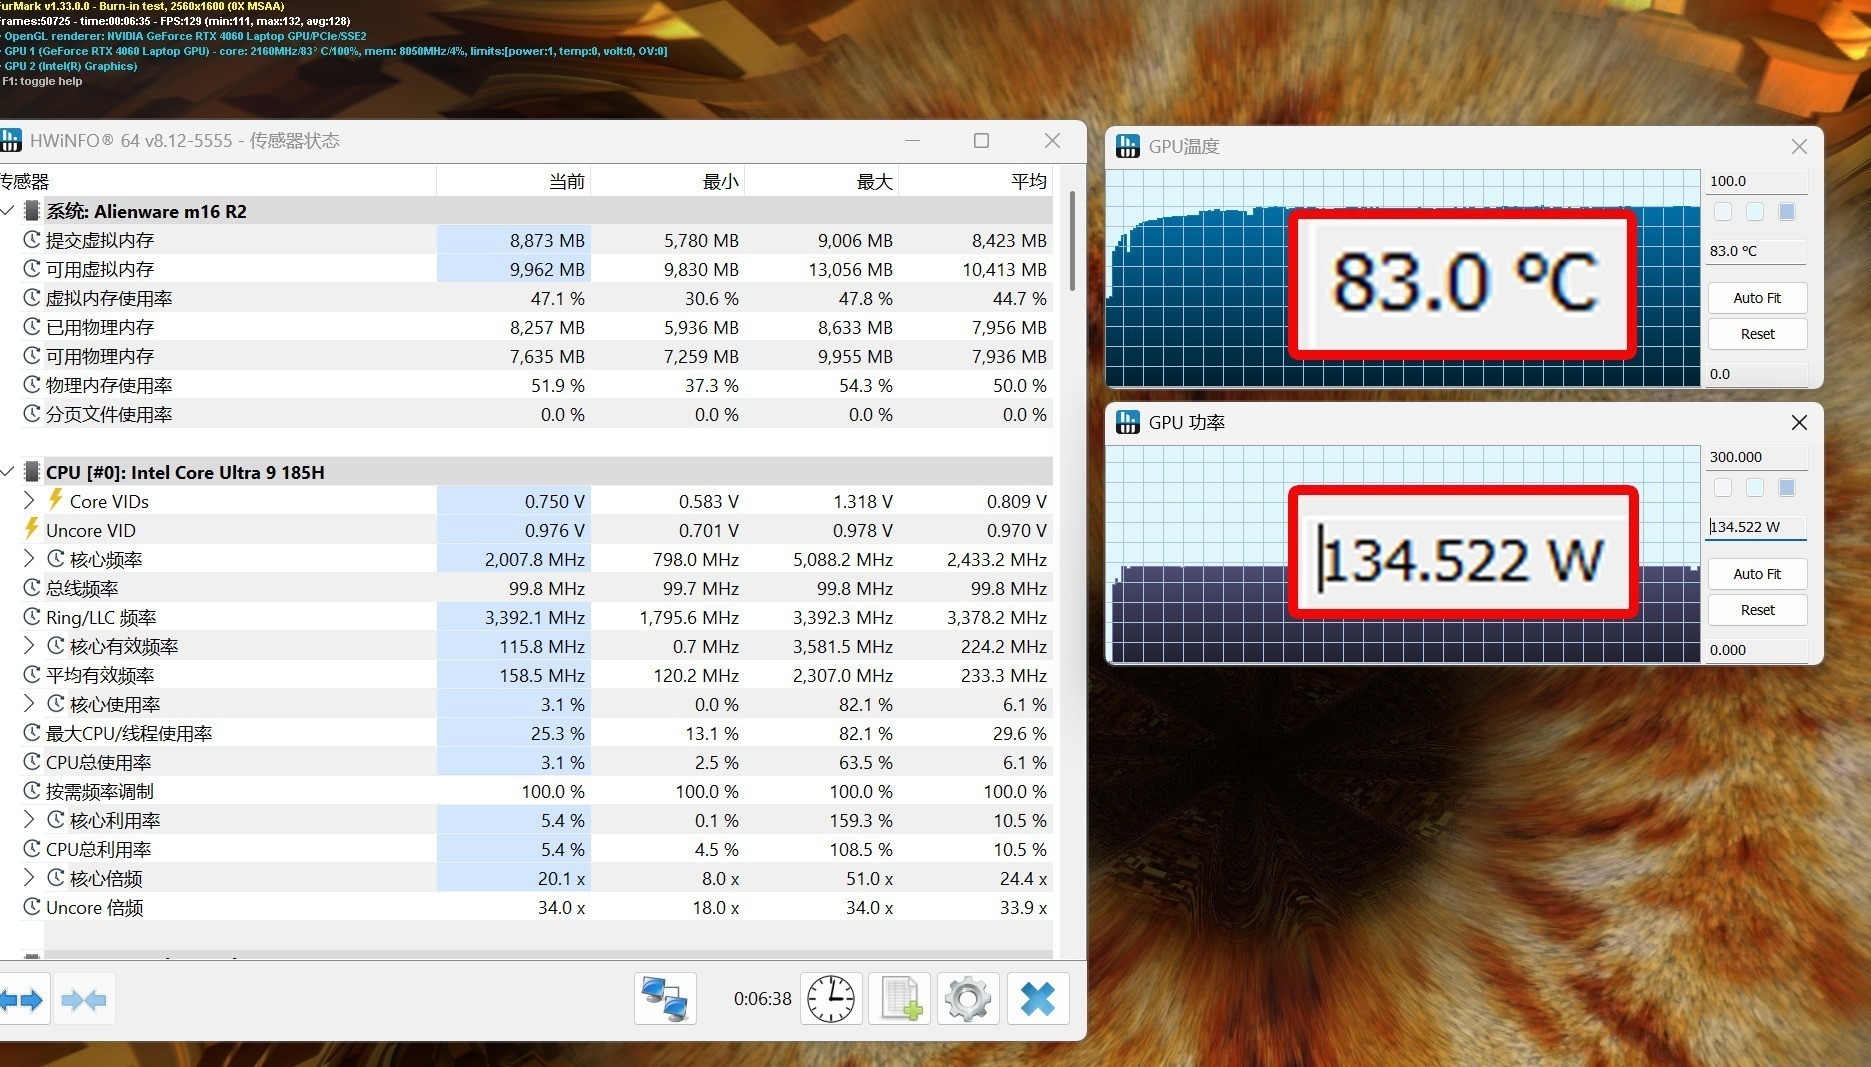Image resolution: width=1871 pixels, height=1067 pixels.
Task: Expand the 核心有效频率 row
Action: pos(29,646)
